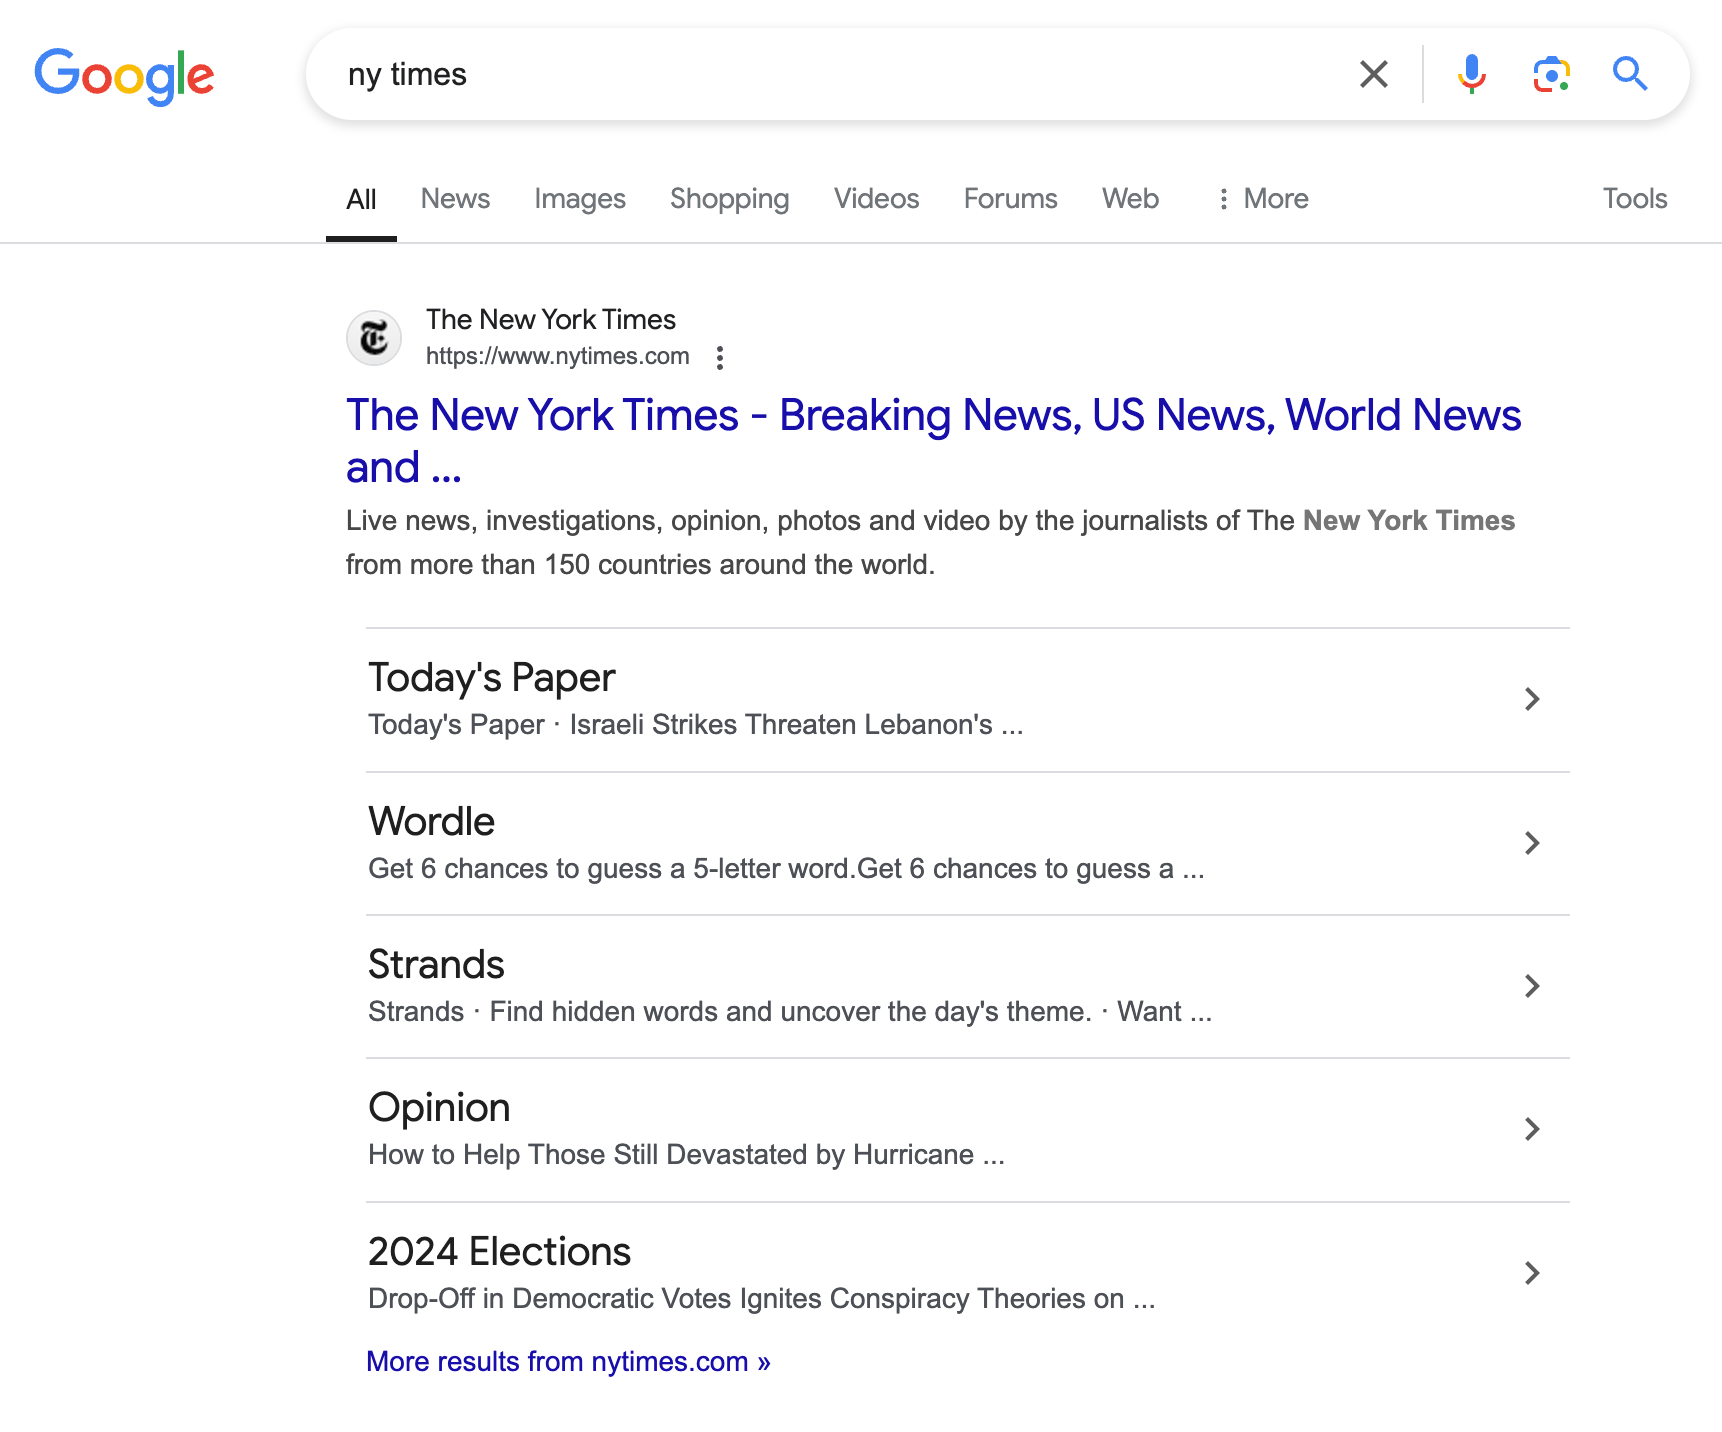Click More results from nytimes.com

click(x=568, y=1362)
